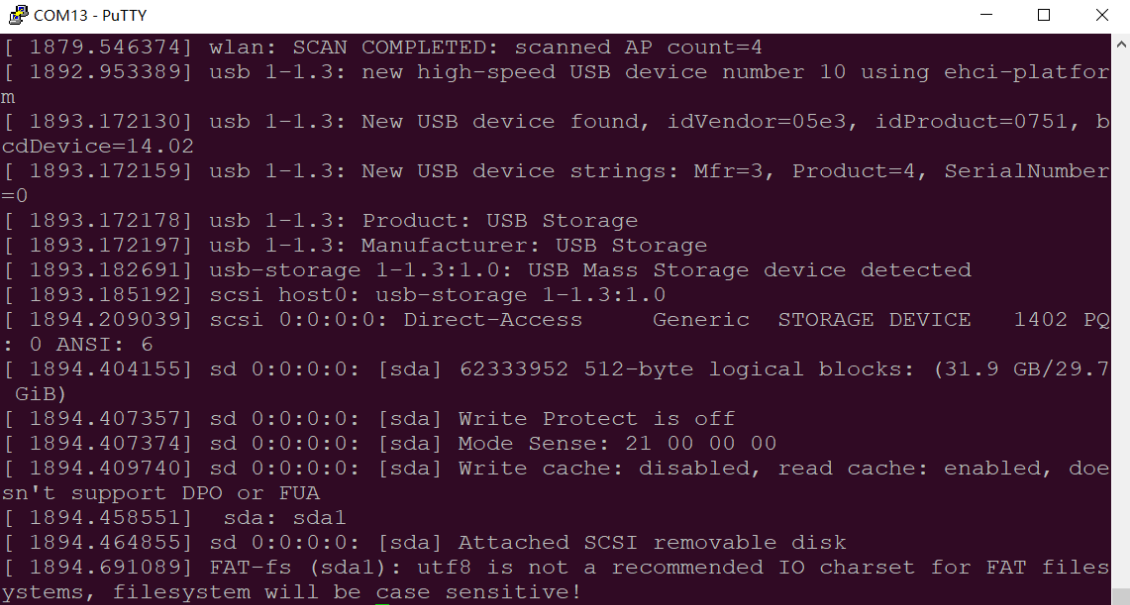Minimize the COM13 PuTTY window

pos(987,15)
